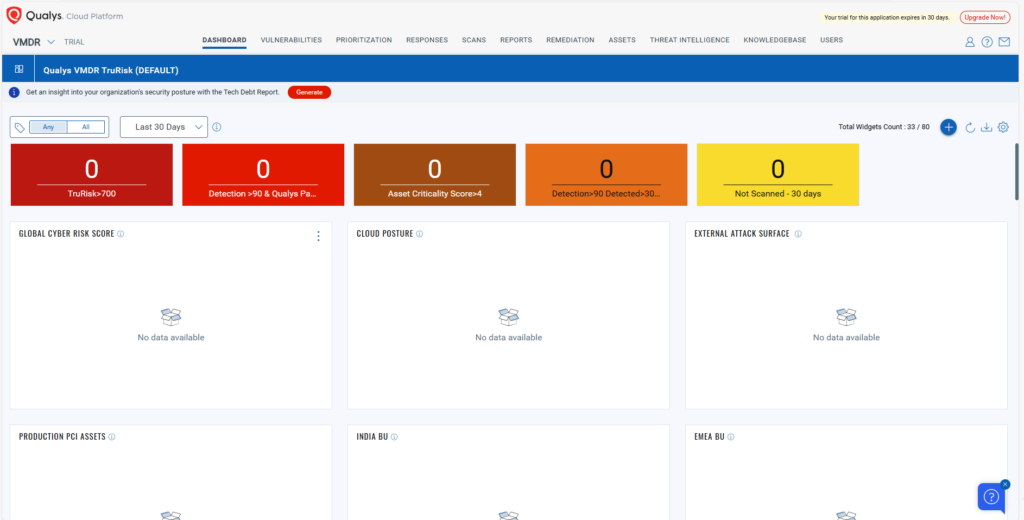Refresh the dashboard widgets
The image size is (1024, 520).
pos(970,127)
